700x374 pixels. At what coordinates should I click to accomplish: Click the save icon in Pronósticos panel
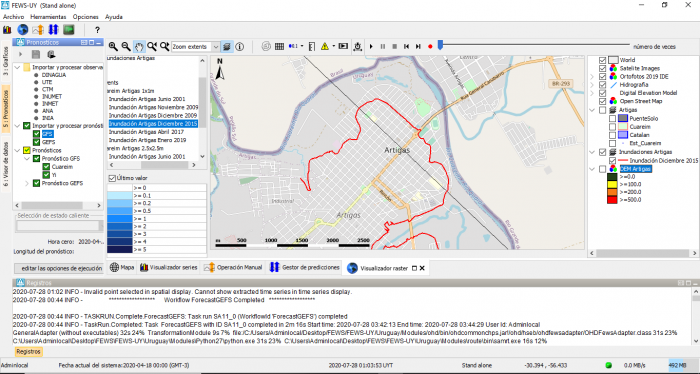[36, 54]
